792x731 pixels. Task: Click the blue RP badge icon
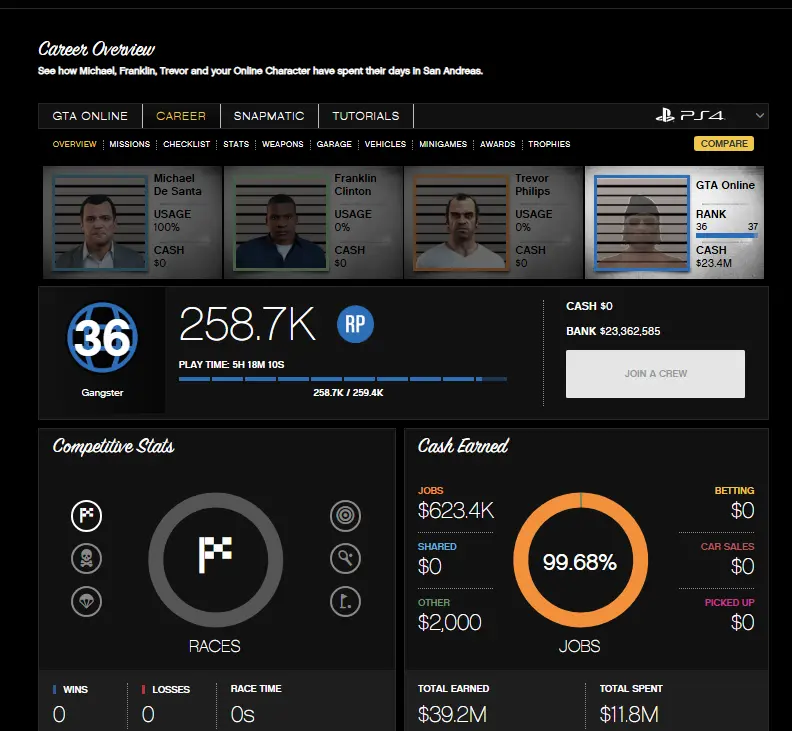(355, 325)
